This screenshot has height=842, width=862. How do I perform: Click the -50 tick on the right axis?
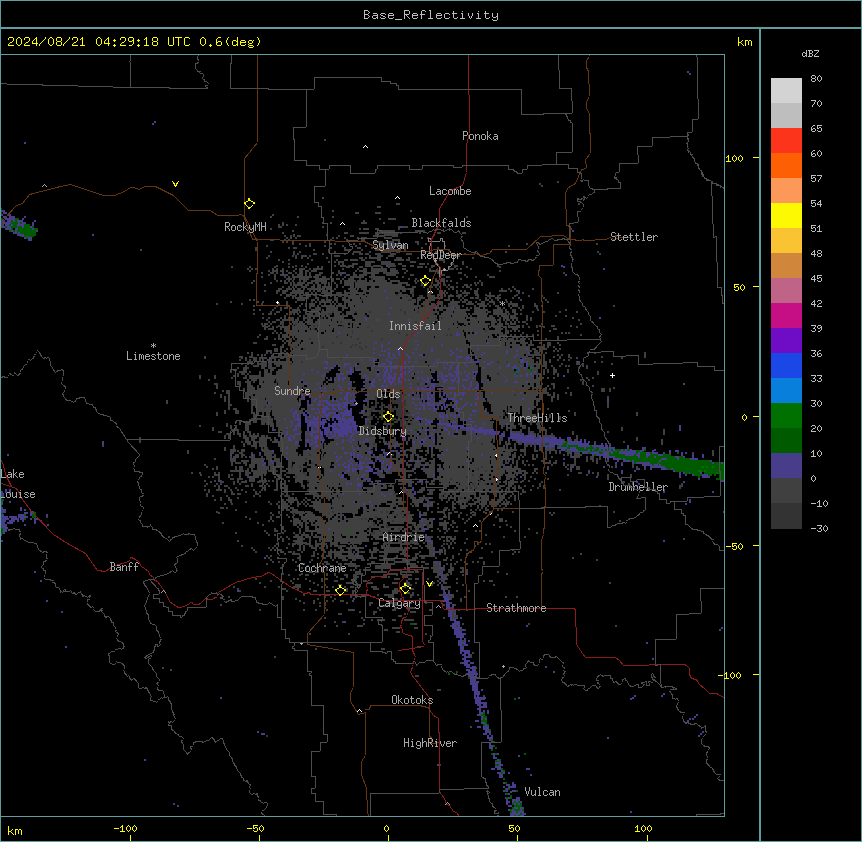click(x=733, y=546)
